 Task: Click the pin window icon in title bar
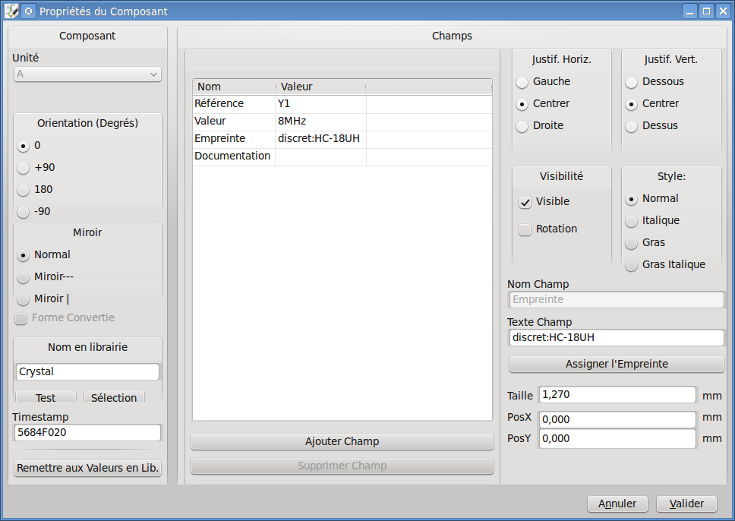pos(28,11)
